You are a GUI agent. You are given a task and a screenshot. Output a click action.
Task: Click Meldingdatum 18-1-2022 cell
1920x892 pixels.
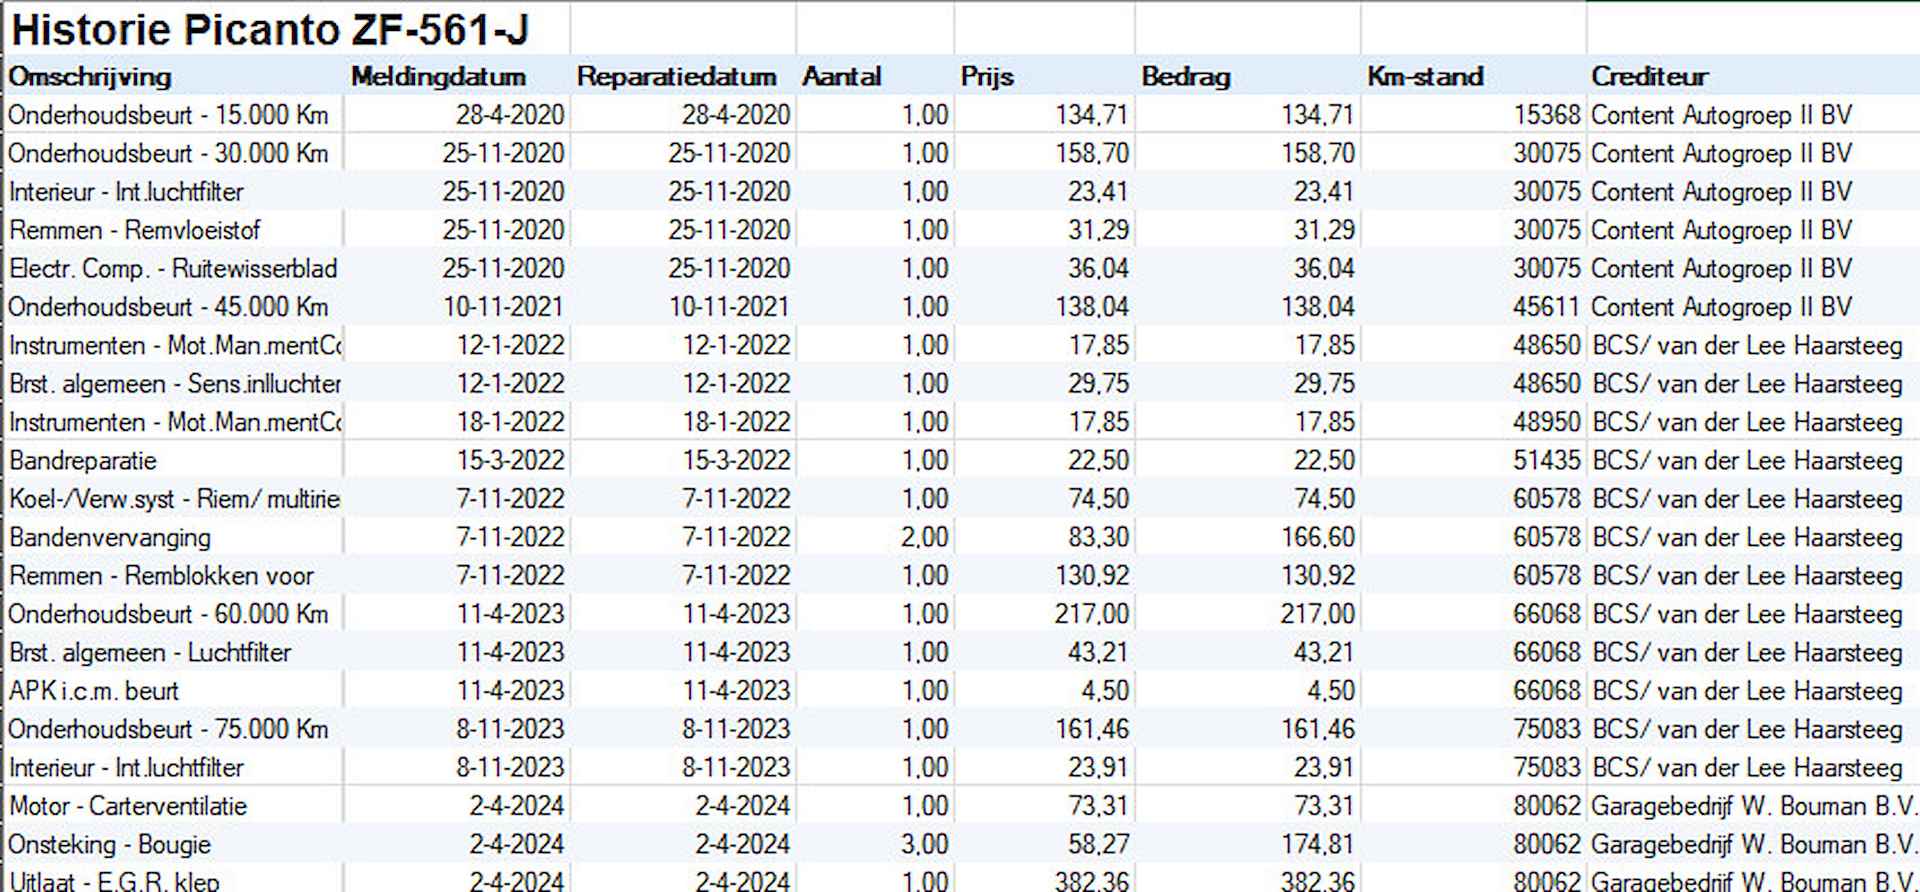click(457, 422)
